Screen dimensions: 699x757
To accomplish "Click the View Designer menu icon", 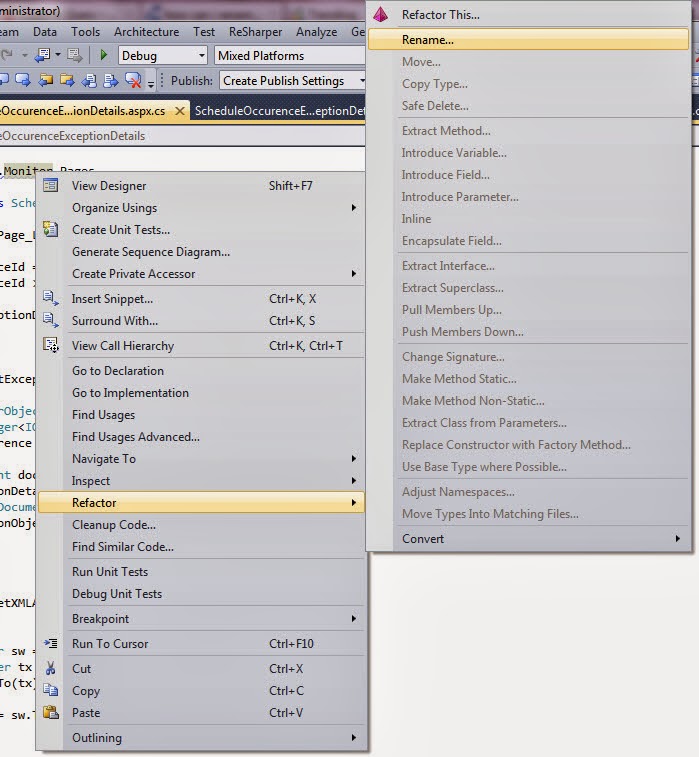I will [x=51, y=185].
